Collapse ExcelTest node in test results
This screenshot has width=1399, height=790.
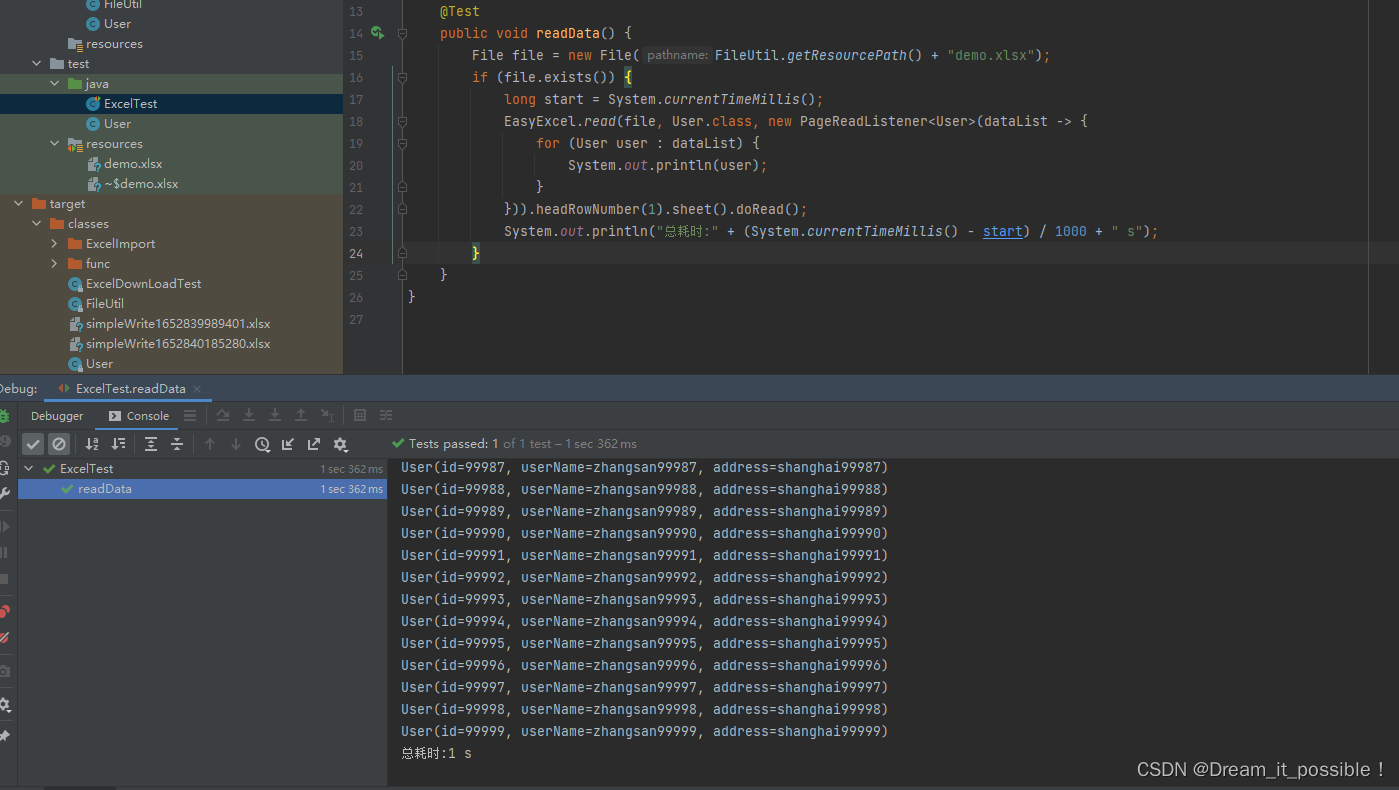[29, 468]
